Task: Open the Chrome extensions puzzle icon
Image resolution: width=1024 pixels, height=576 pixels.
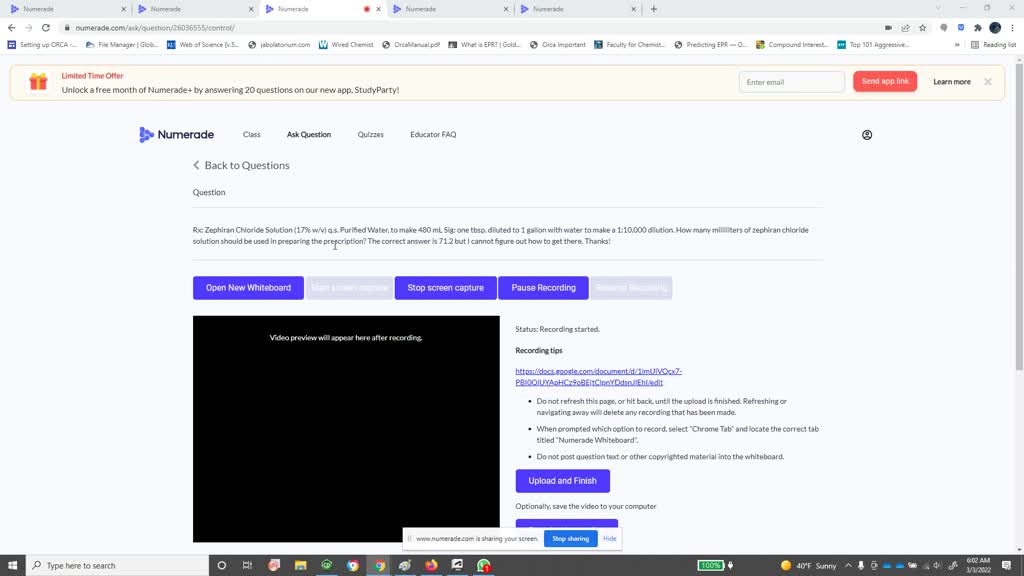Action: pos(977,28)
